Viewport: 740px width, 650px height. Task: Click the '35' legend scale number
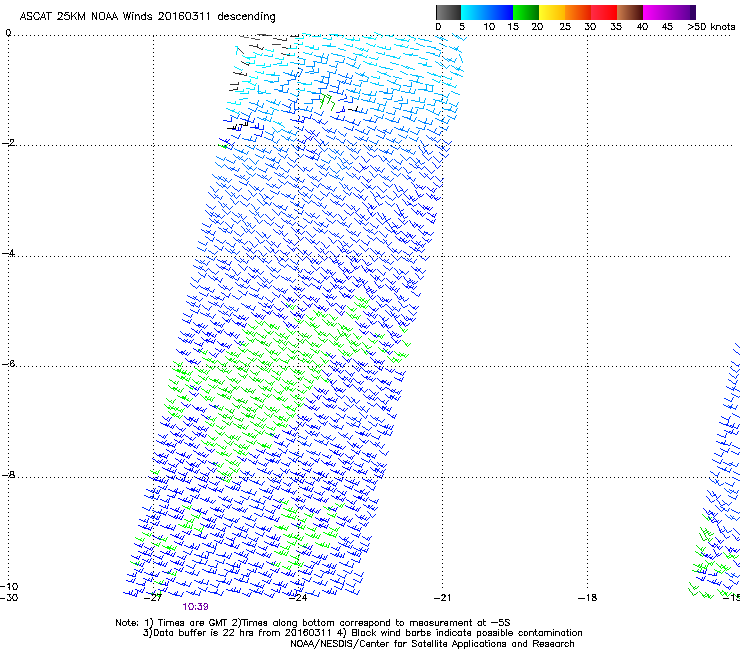pos(616,26)
